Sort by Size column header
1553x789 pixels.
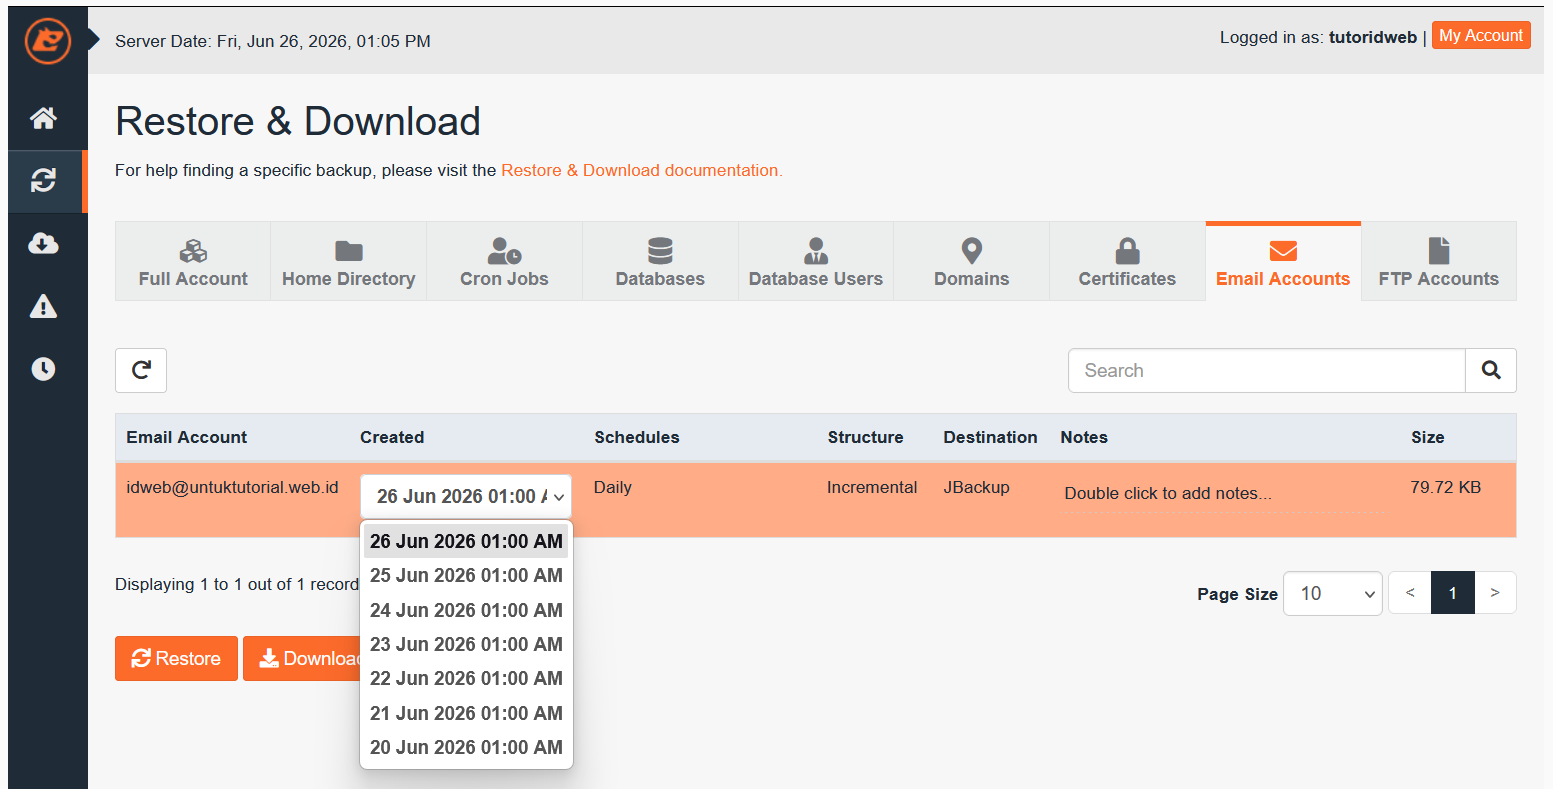coord(1427,437)
